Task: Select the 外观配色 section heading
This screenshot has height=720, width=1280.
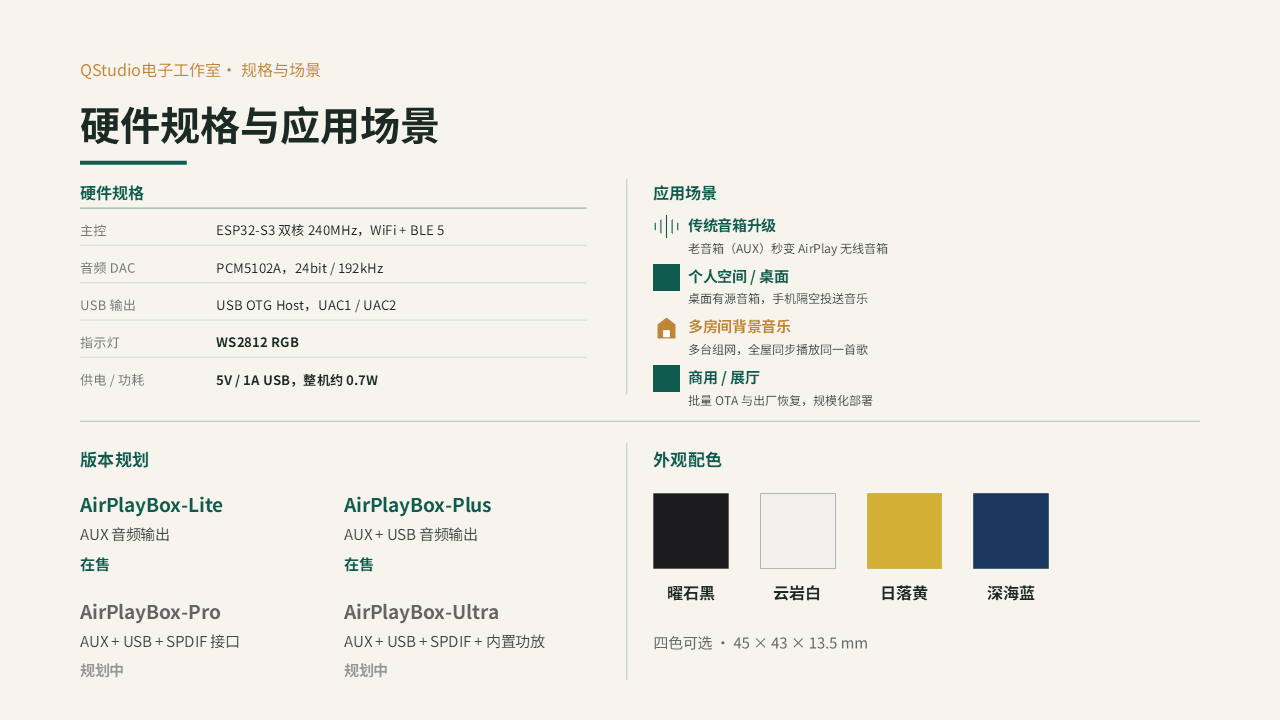Action: pos(687,460)
